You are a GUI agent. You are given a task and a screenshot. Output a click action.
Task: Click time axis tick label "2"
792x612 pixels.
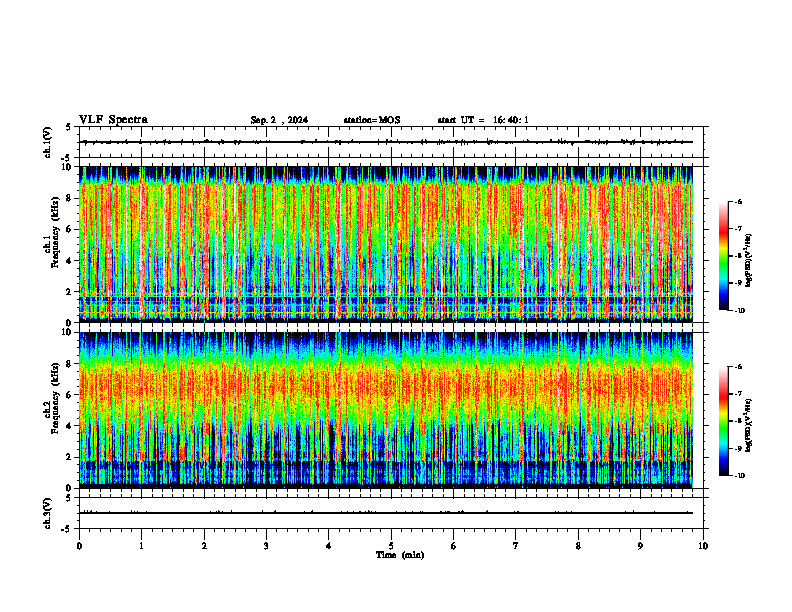(x=204, y=546)
